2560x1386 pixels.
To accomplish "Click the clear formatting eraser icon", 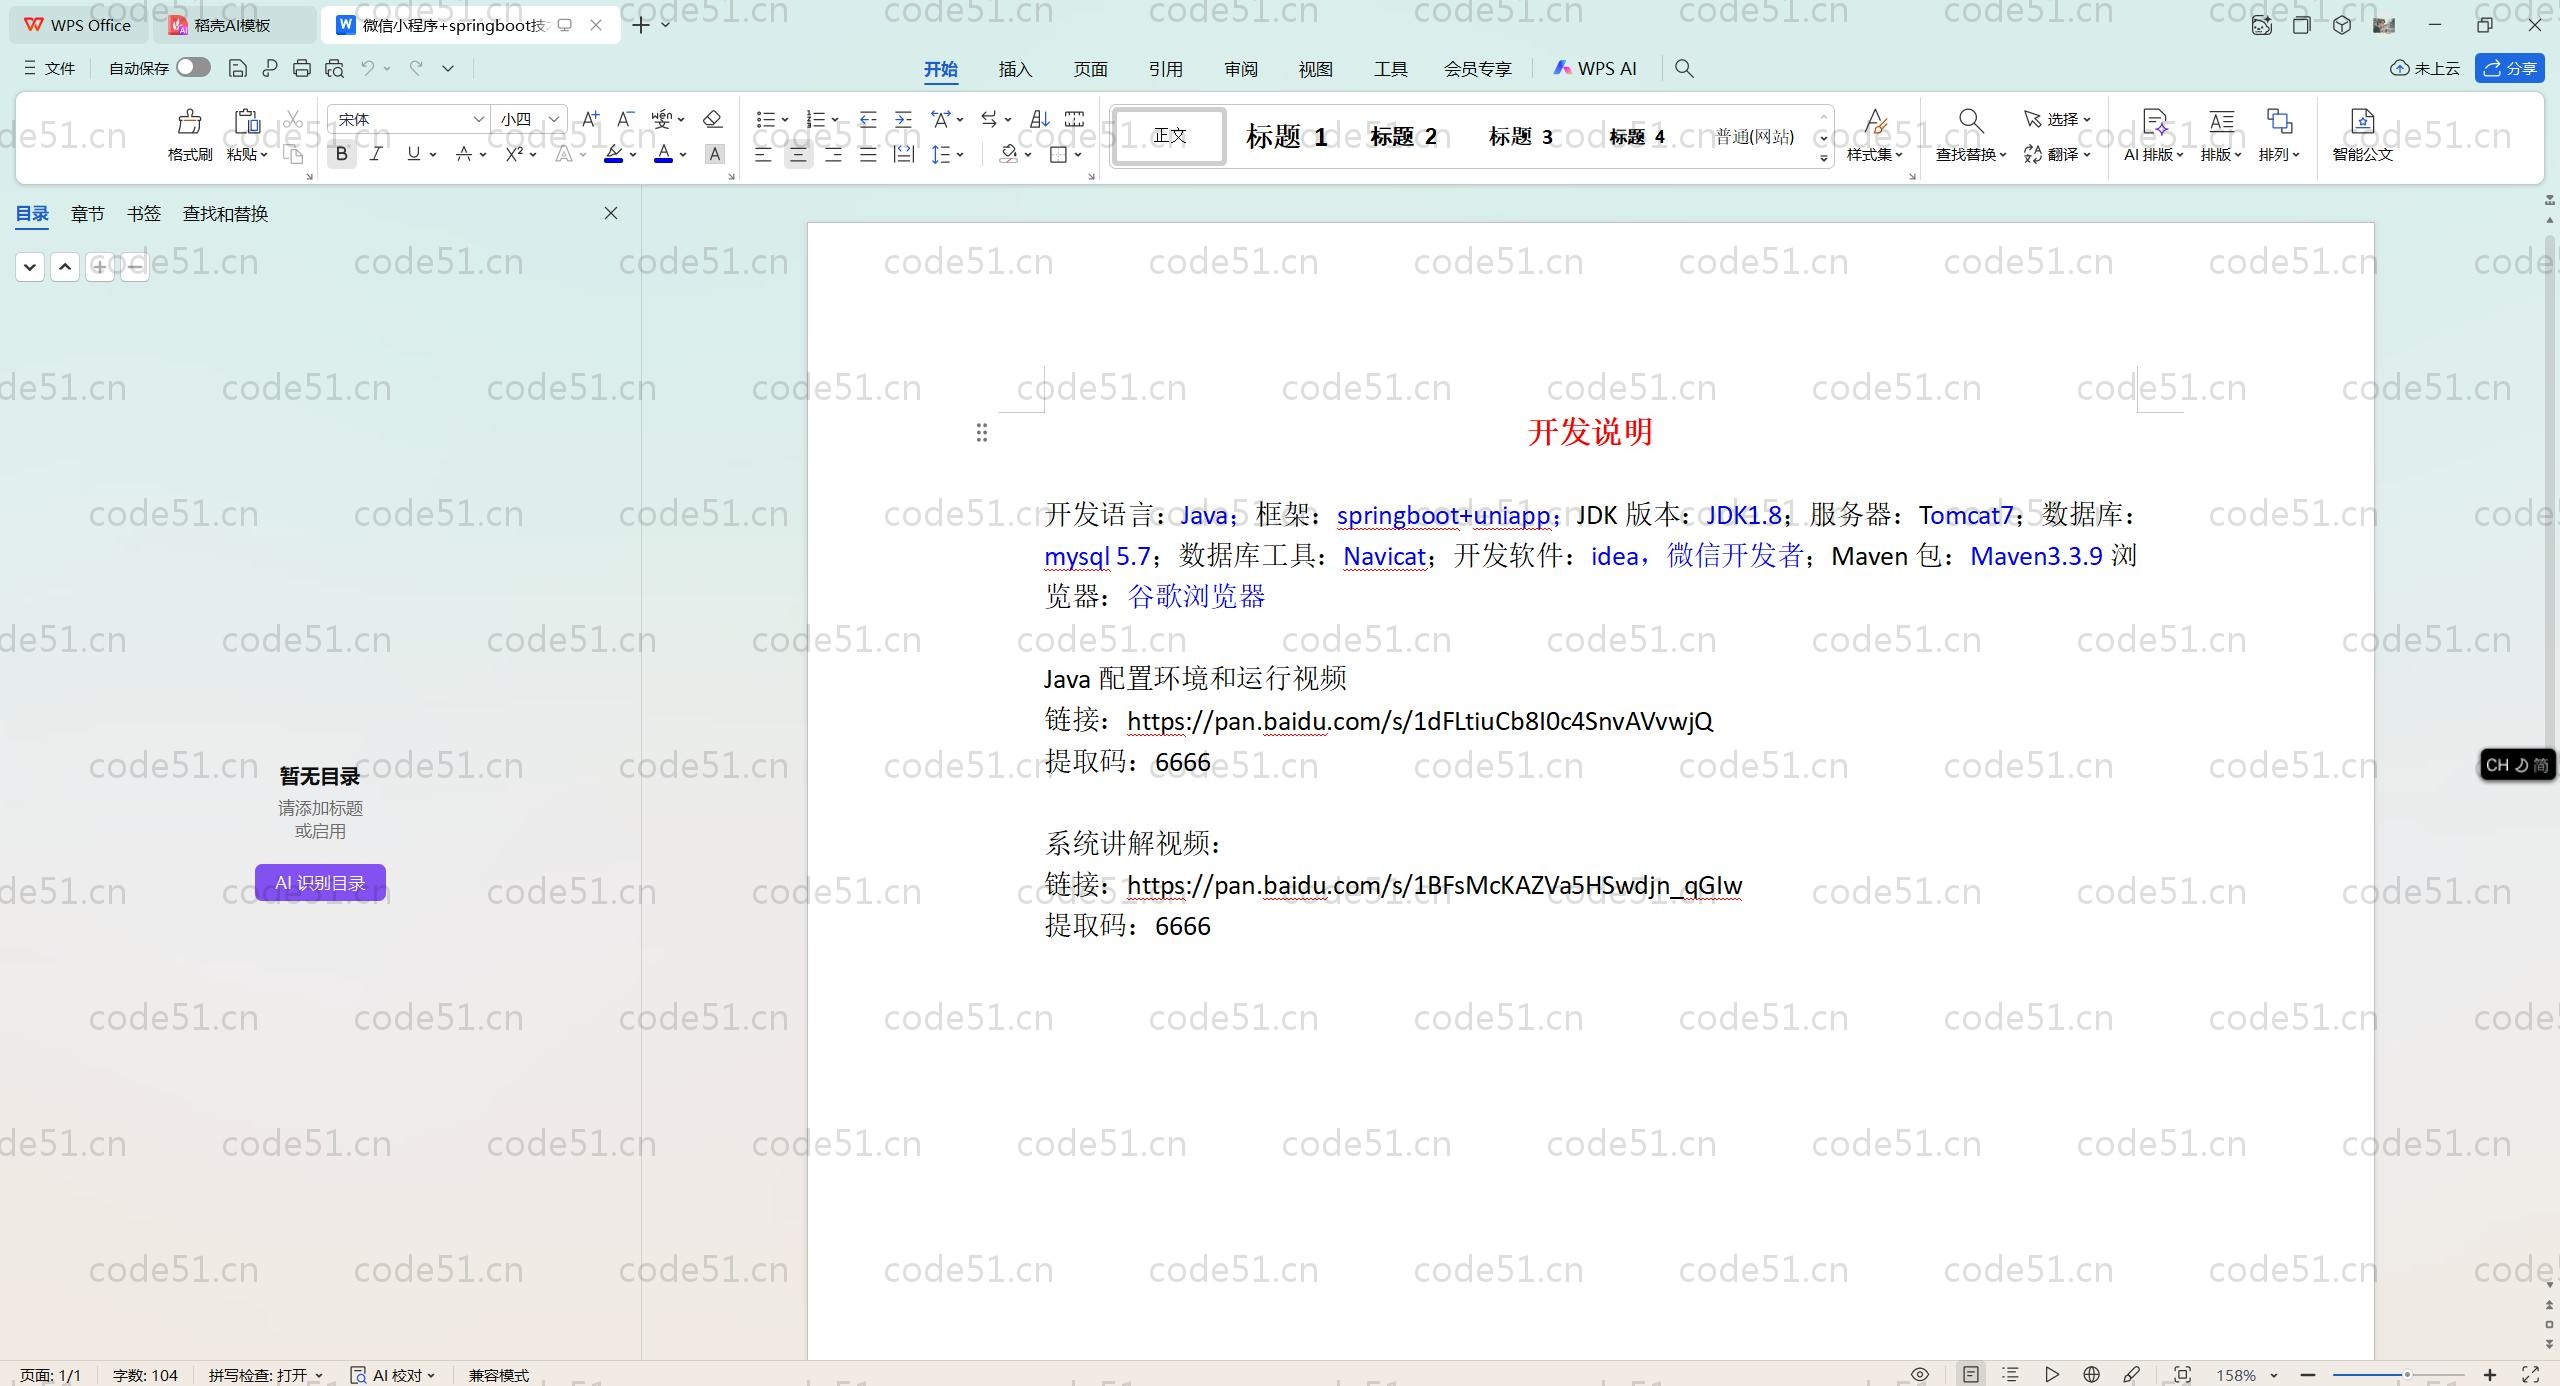I will (x=712, y=119).
